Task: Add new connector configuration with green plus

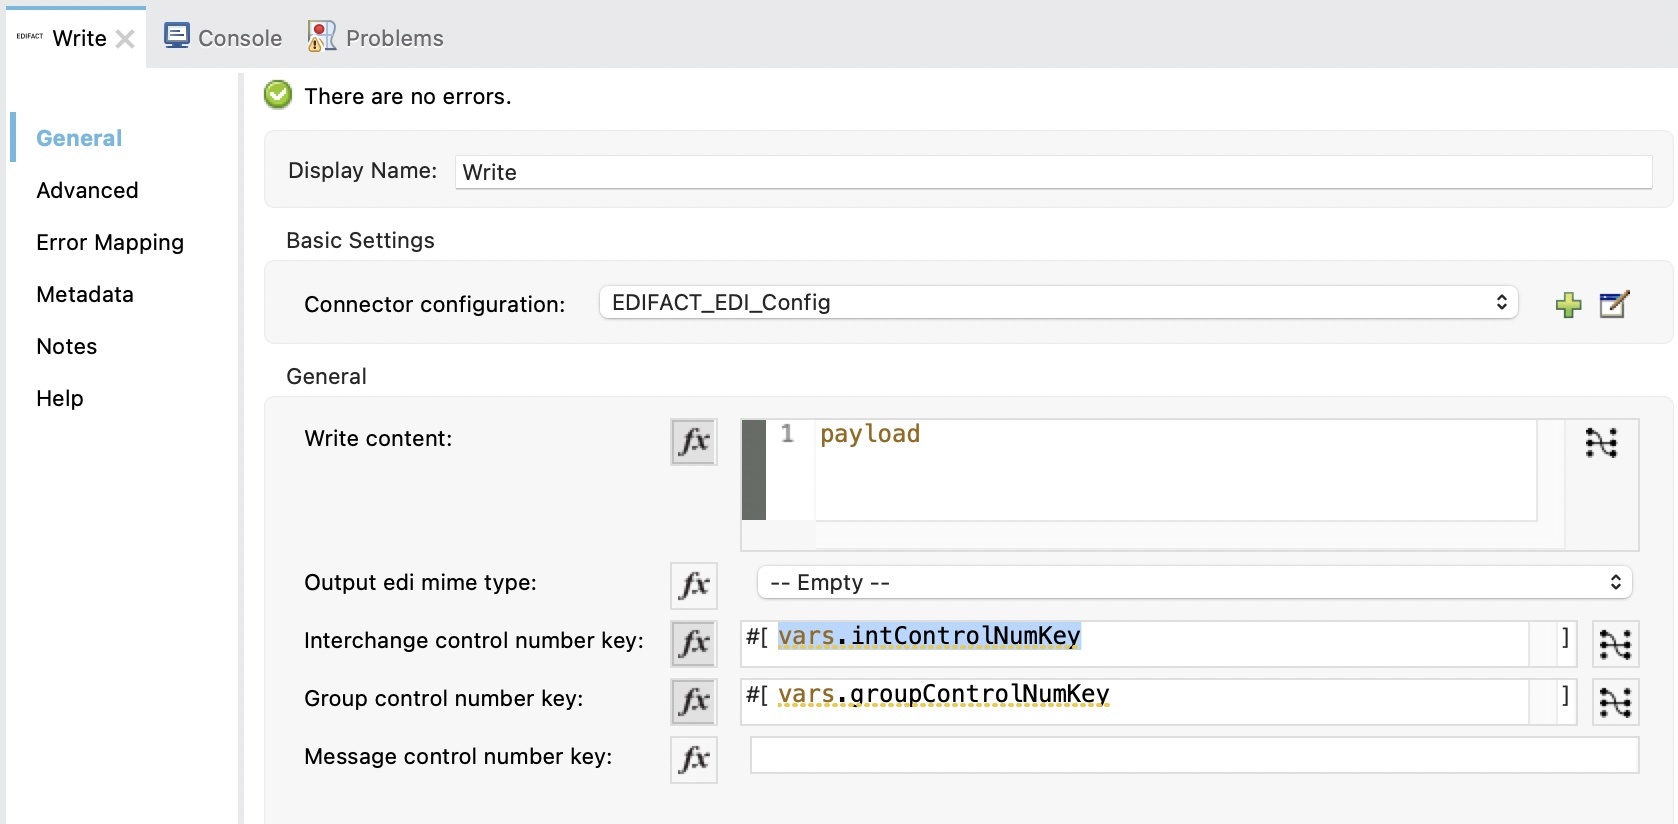Action: 1569,304
